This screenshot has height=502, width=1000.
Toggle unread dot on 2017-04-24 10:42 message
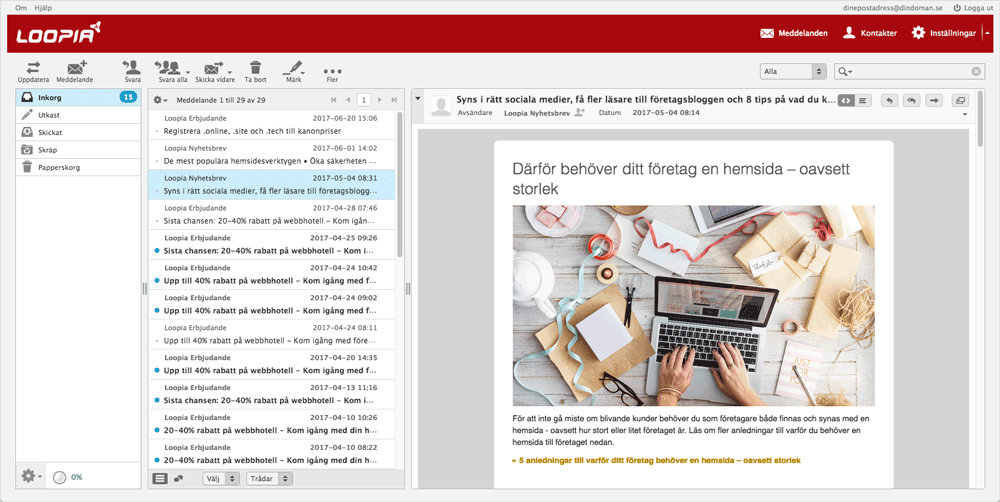pyautogui.click(x=157, y=281)
